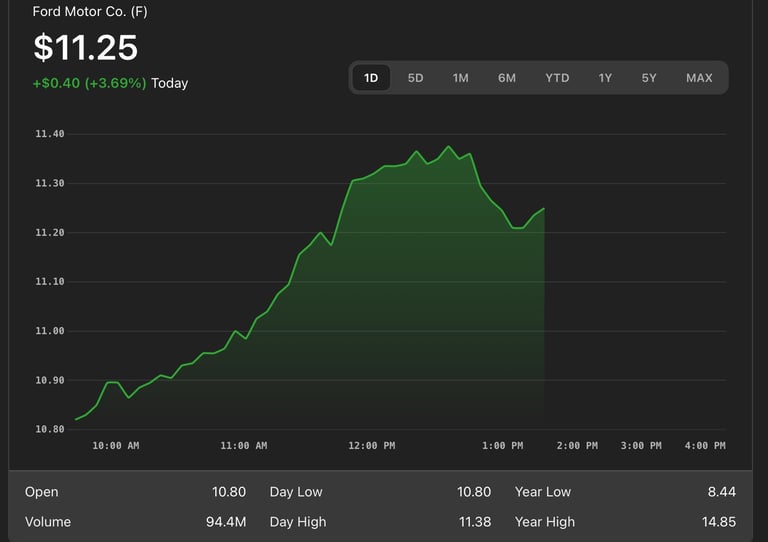
Task: Click the Open value 10.80
Action: coord(228,492)
